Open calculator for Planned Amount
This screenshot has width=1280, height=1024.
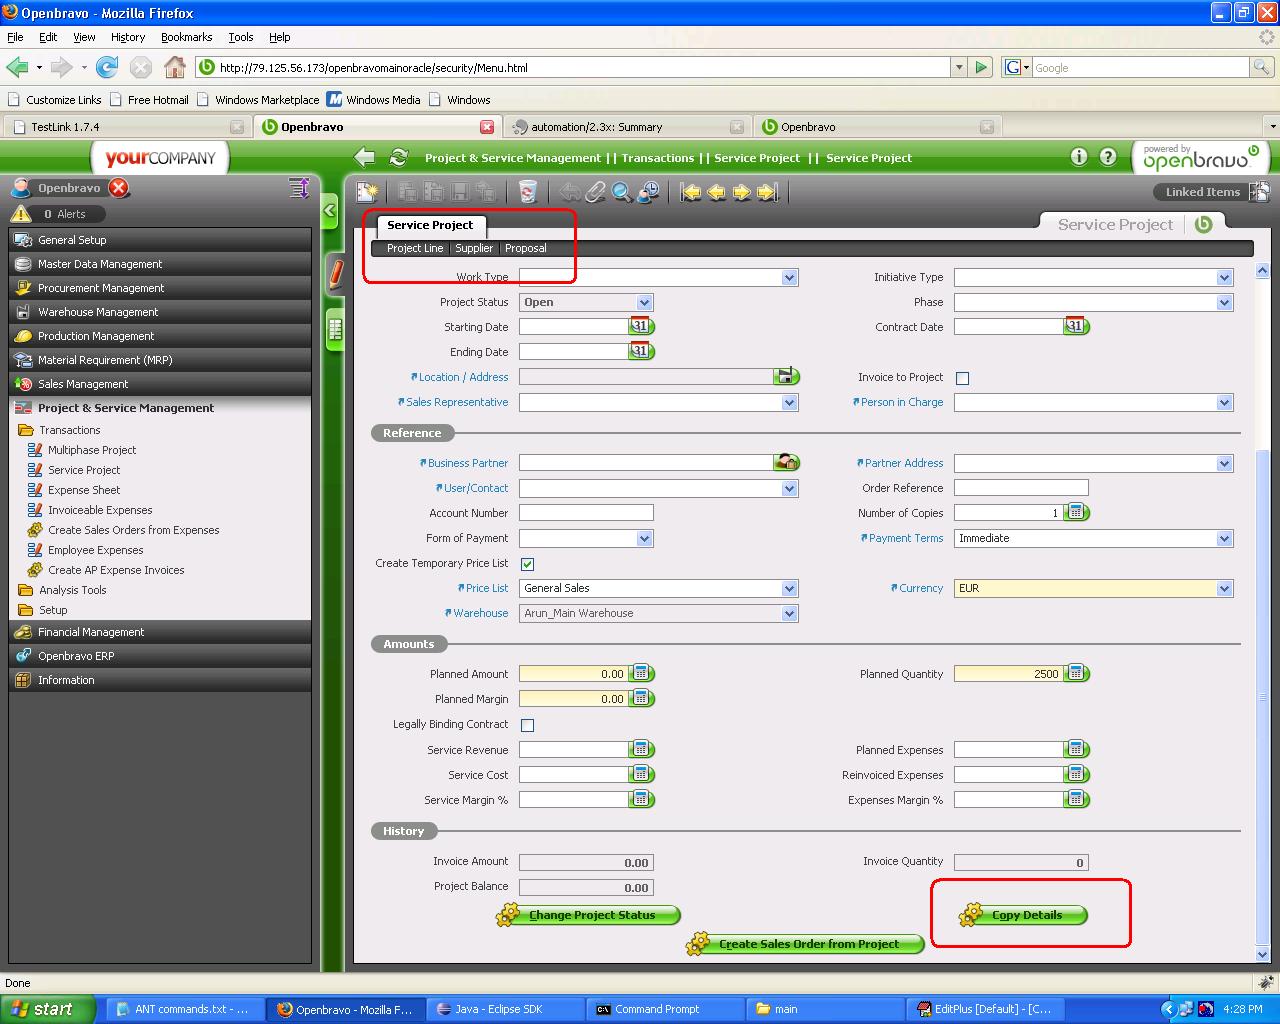pos(641,674)
